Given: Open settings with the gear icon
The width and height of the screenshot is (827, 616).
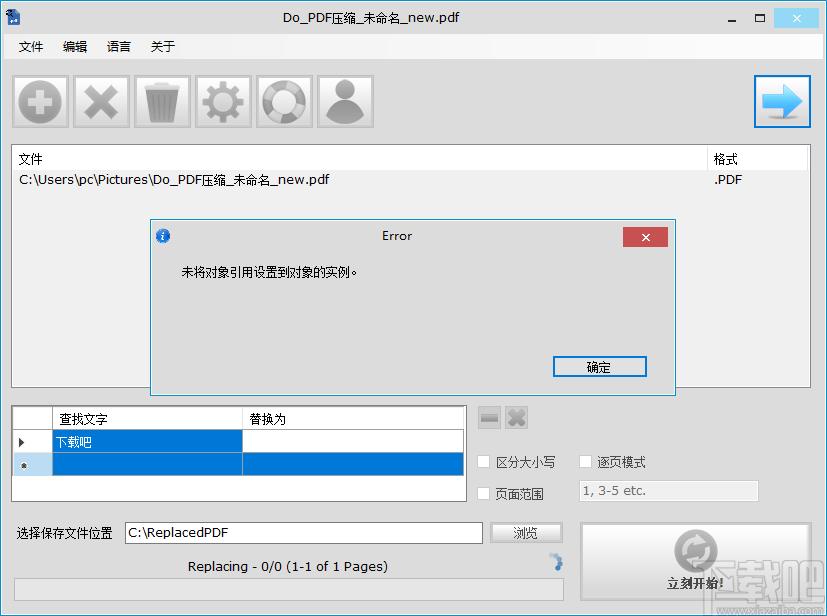Looking at the screenshot, I should point(223,101).
